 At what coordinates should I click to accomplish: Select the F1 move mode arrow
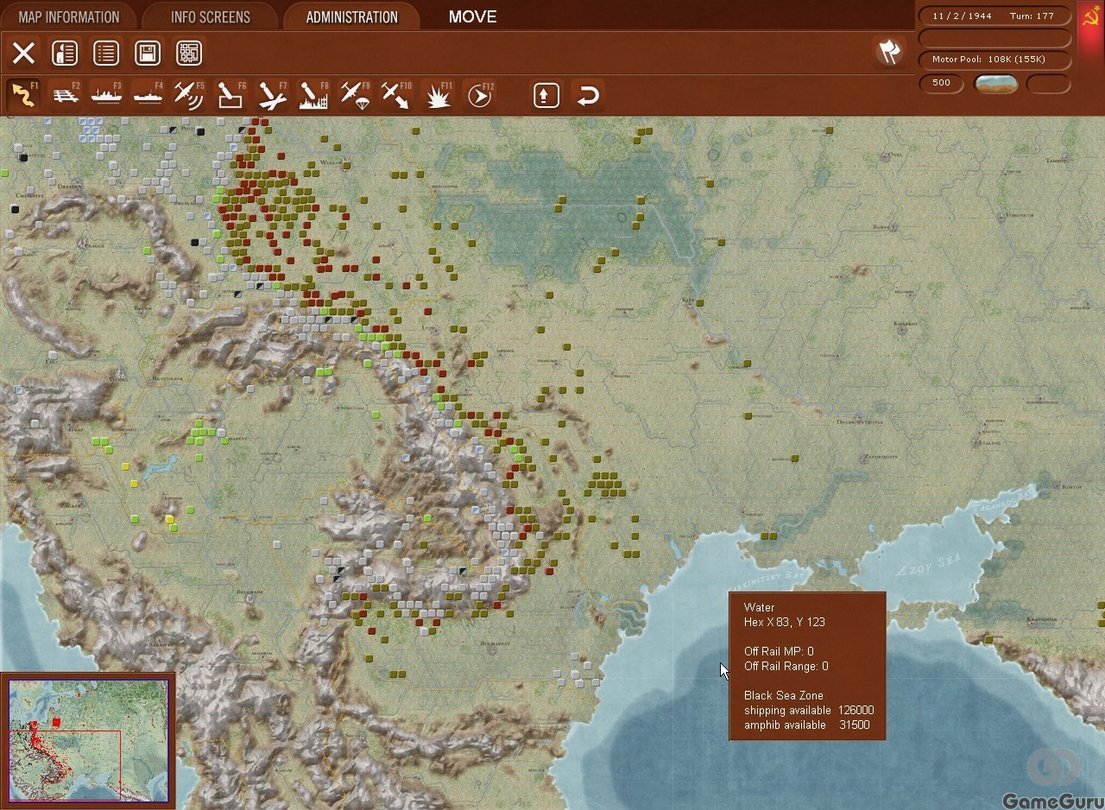pyautogui.click(x=24, y=95)
